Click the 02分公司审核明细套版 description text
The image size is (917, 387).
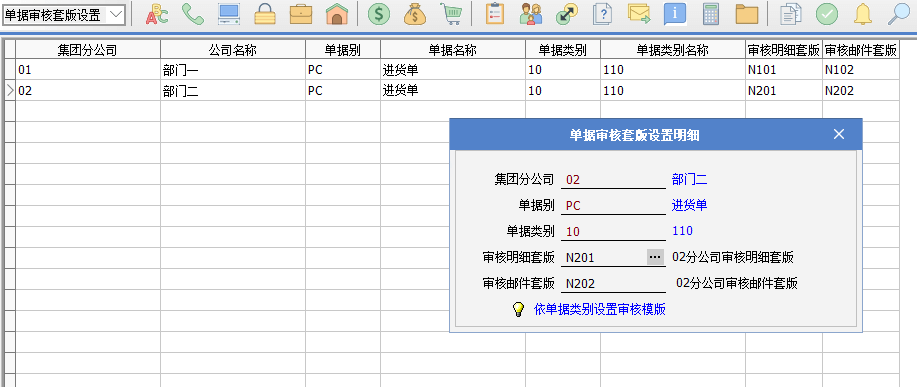tap(733, 257)
